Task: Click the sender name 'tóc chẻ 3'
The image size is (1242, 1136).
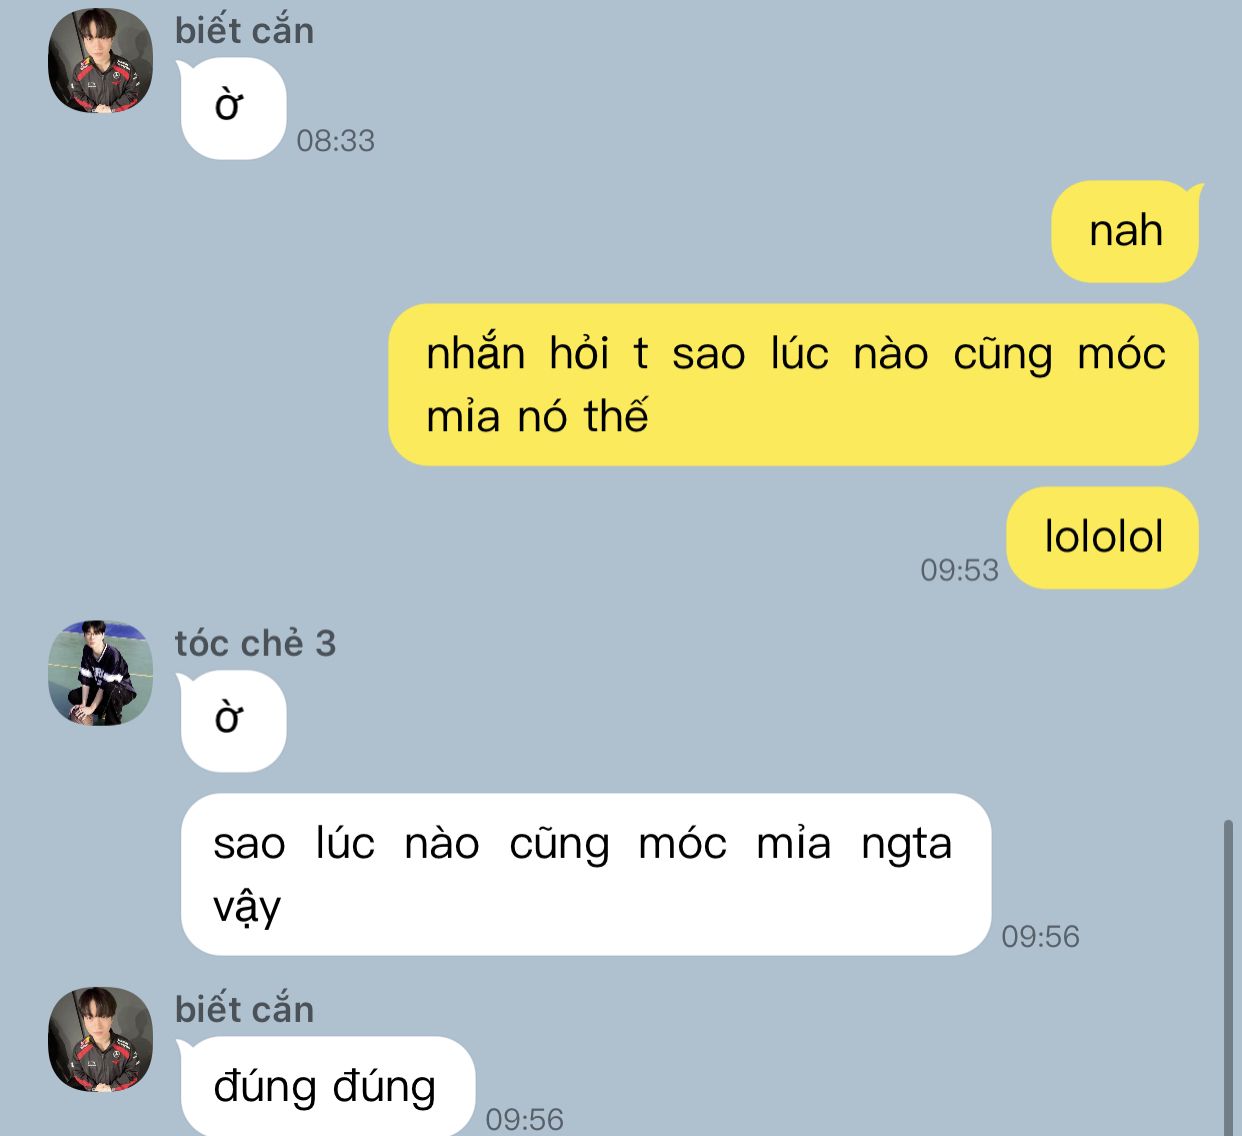Action: pyautogui.click(x=255, y=643)
